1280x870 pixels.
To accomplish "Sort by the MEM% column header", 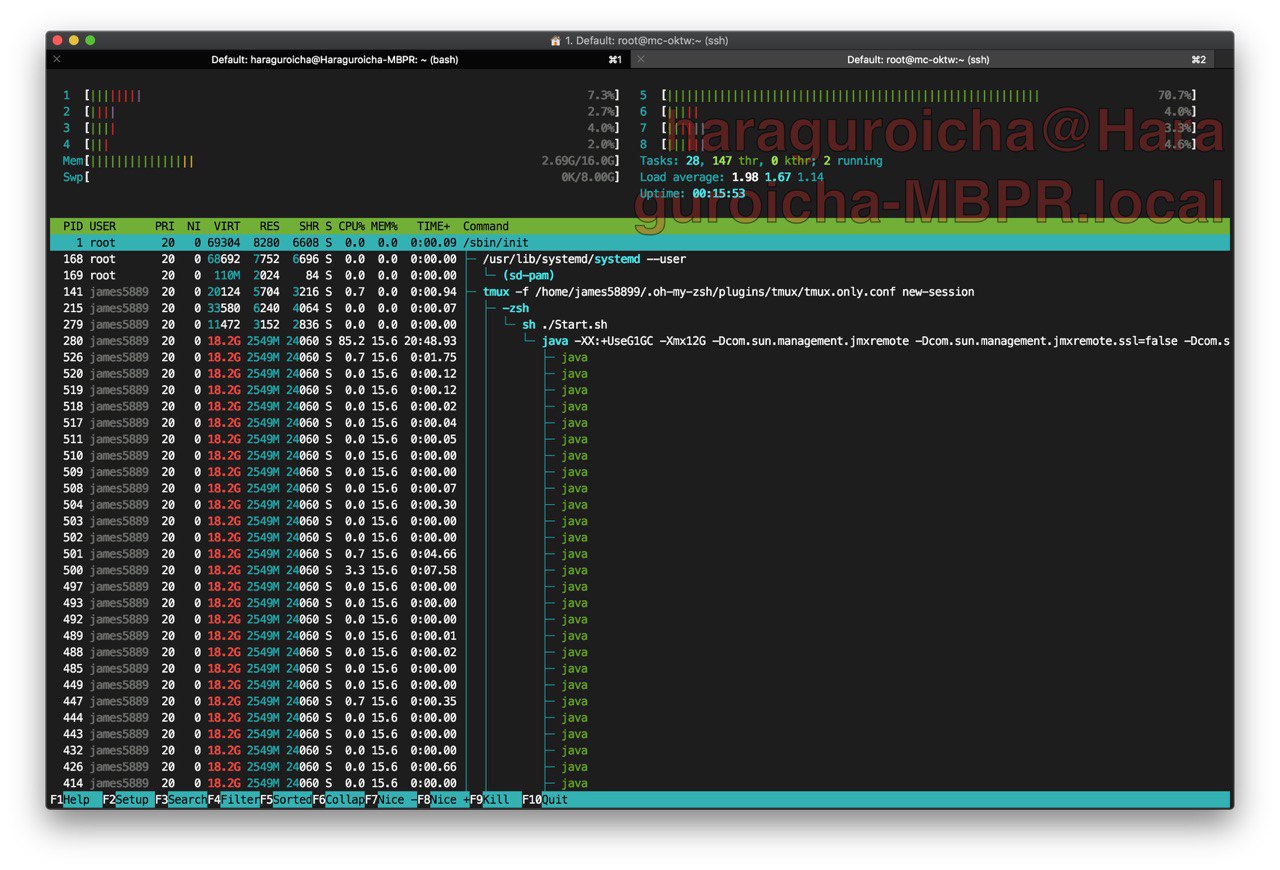I will (384, 227).
